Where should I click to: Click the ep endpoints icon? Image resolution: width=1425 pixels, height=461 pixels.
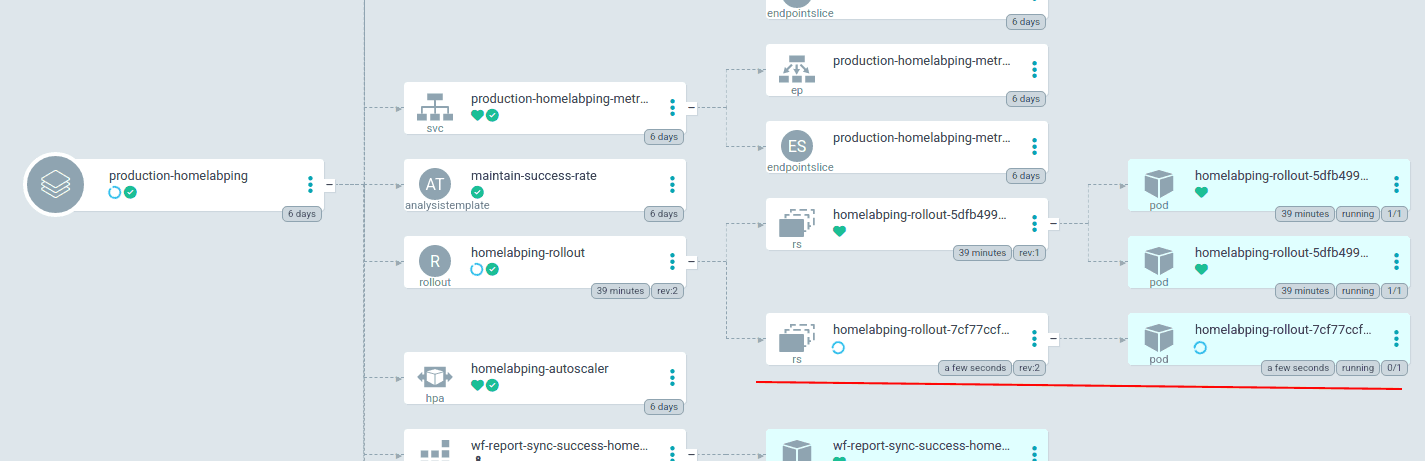[x=797, y=68]
